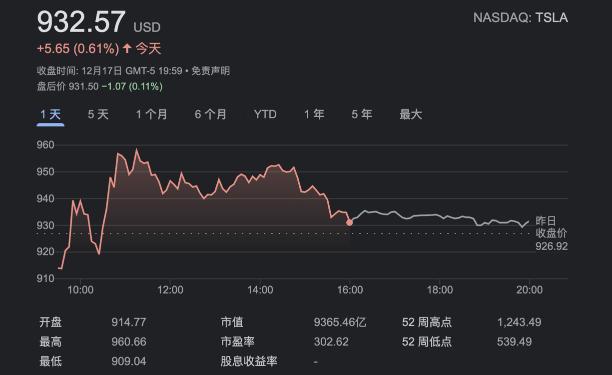Click the NASDAQ: TSLA ticker label
Image resolution: width=612 pixels, height=375 pixels.
(520, 18)
